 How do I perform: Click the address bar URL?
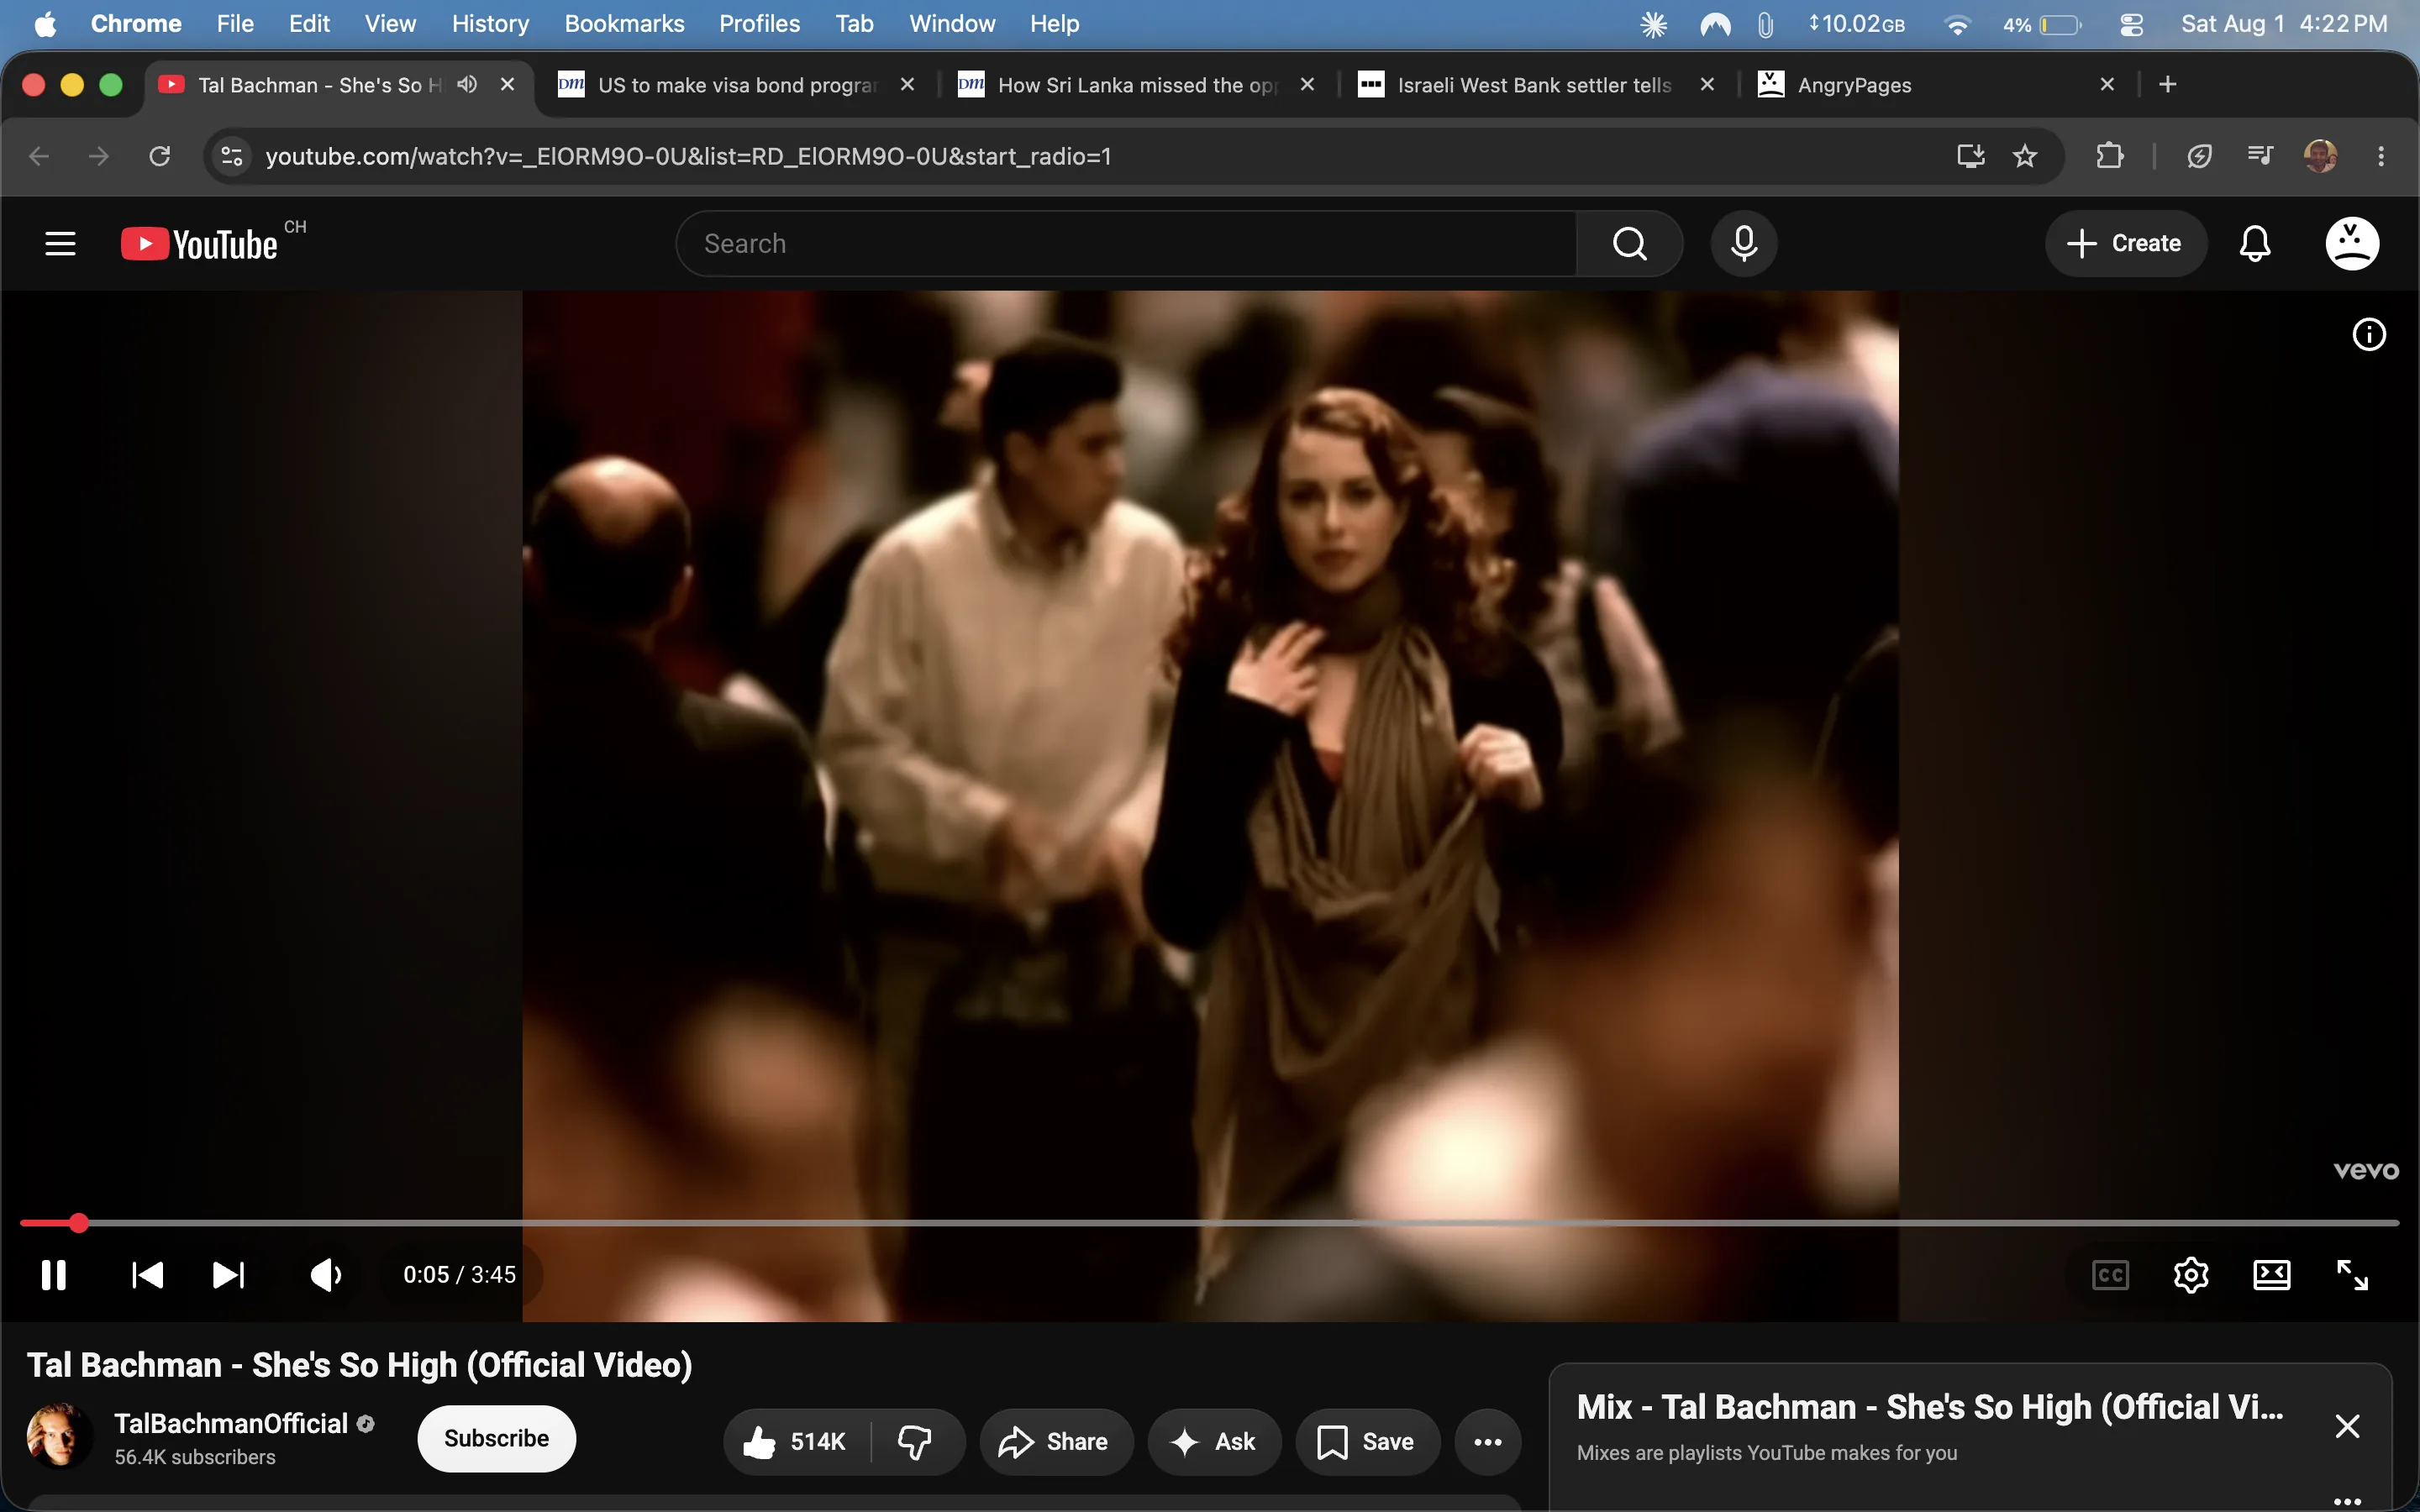click(688, 156)
